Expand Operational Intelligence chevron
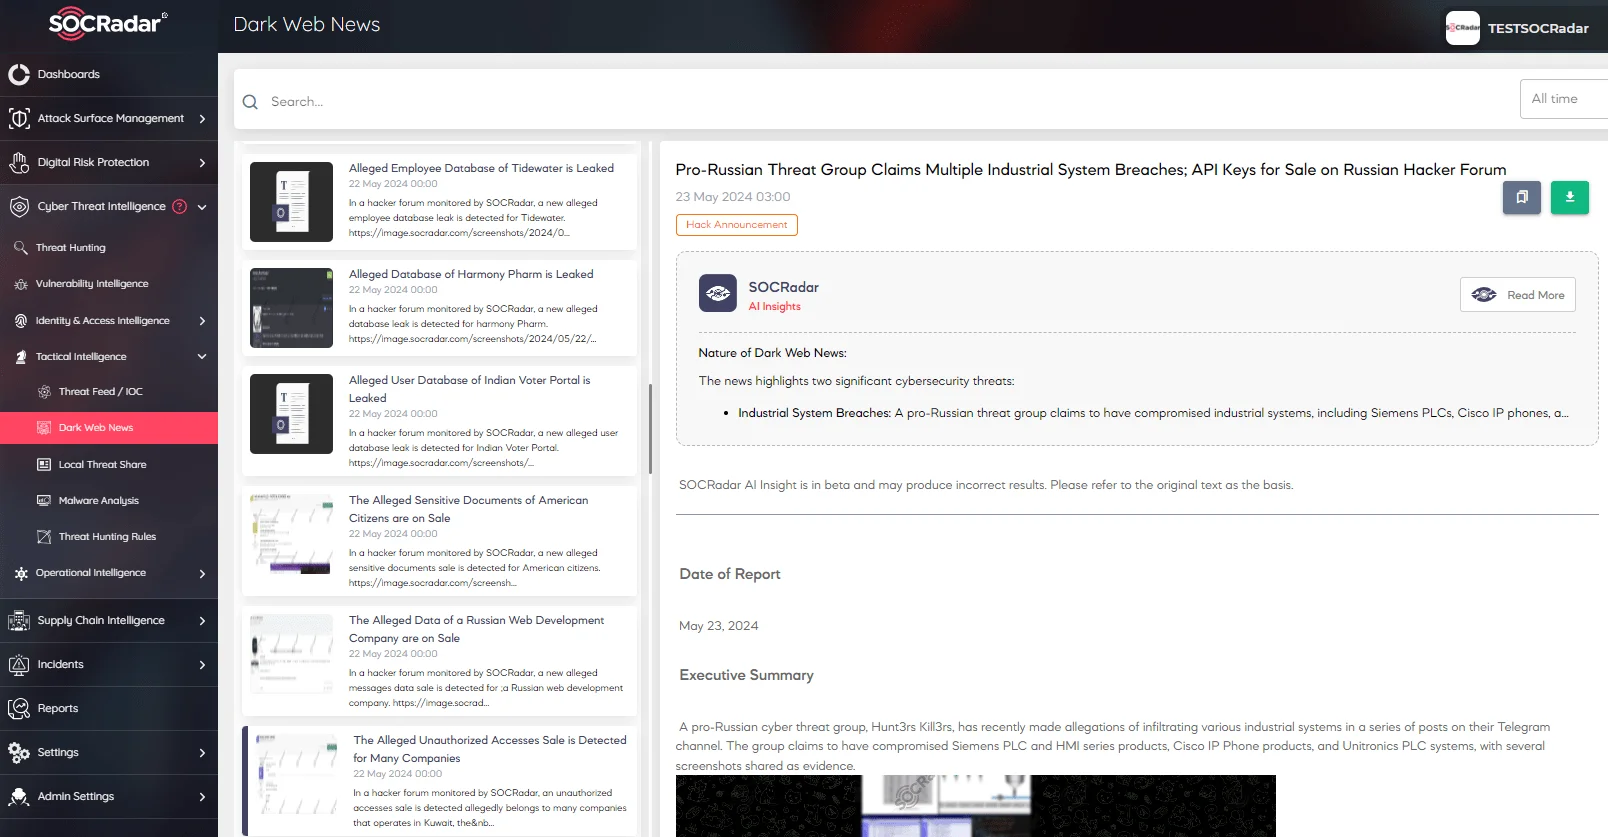Viewport: 1608px width, 837px height. [x=202, y=573]
